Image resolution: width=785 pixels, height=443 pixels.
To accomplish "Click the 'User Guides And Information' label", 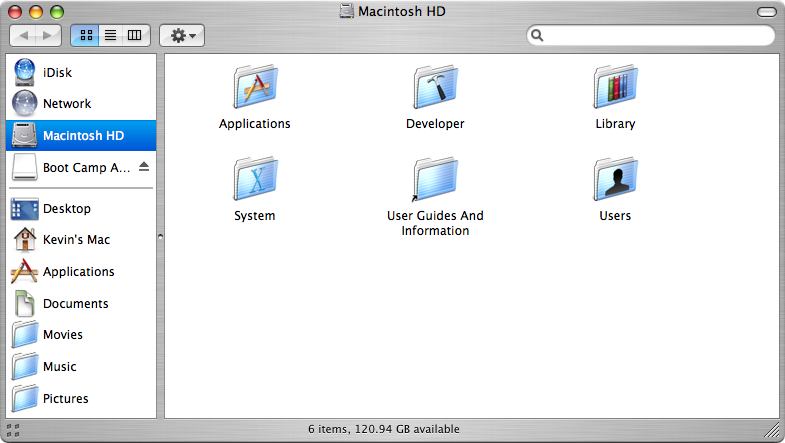I will point(435,223).
